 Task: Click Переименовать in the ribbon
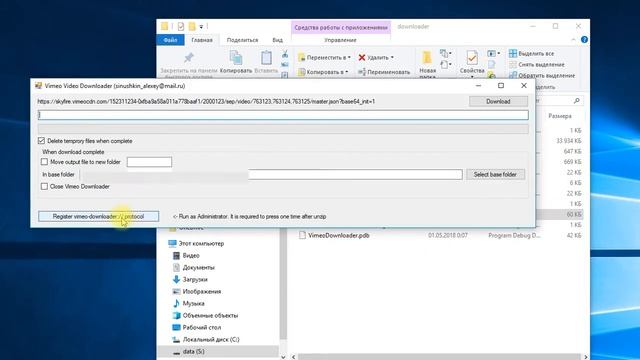384,72
